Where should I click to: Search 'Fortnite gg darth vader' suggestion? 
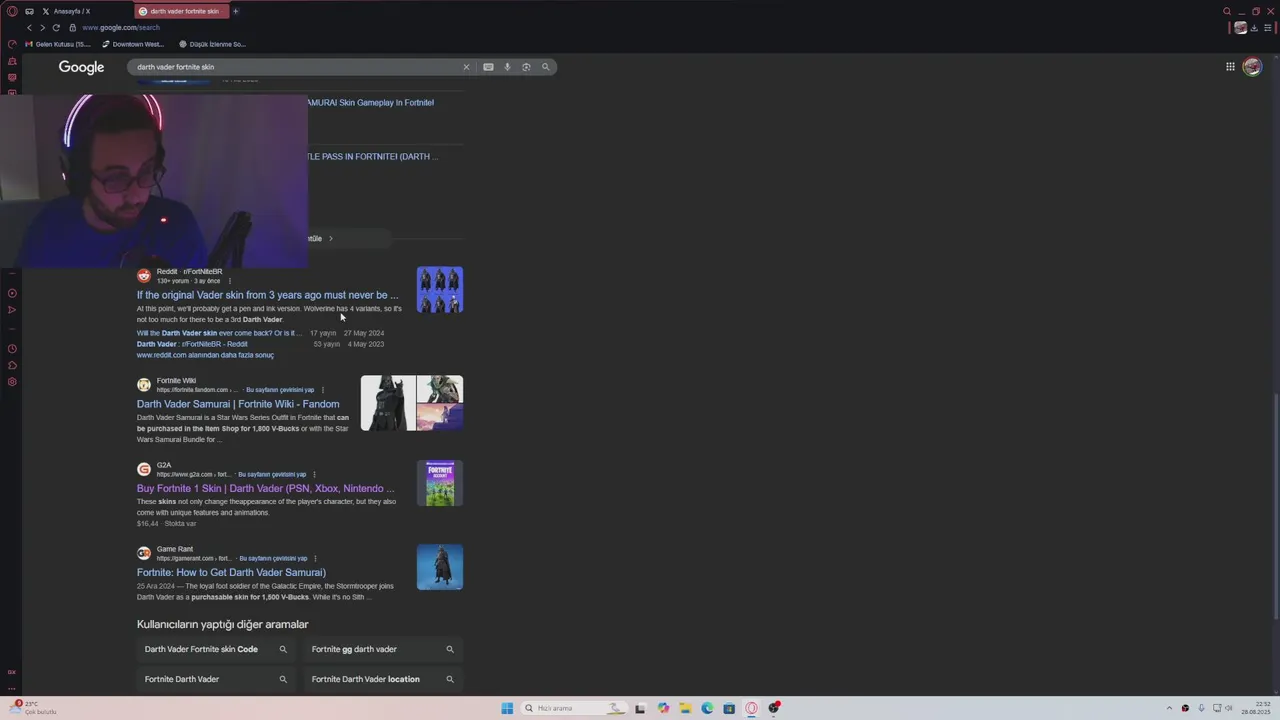[383, 649]
